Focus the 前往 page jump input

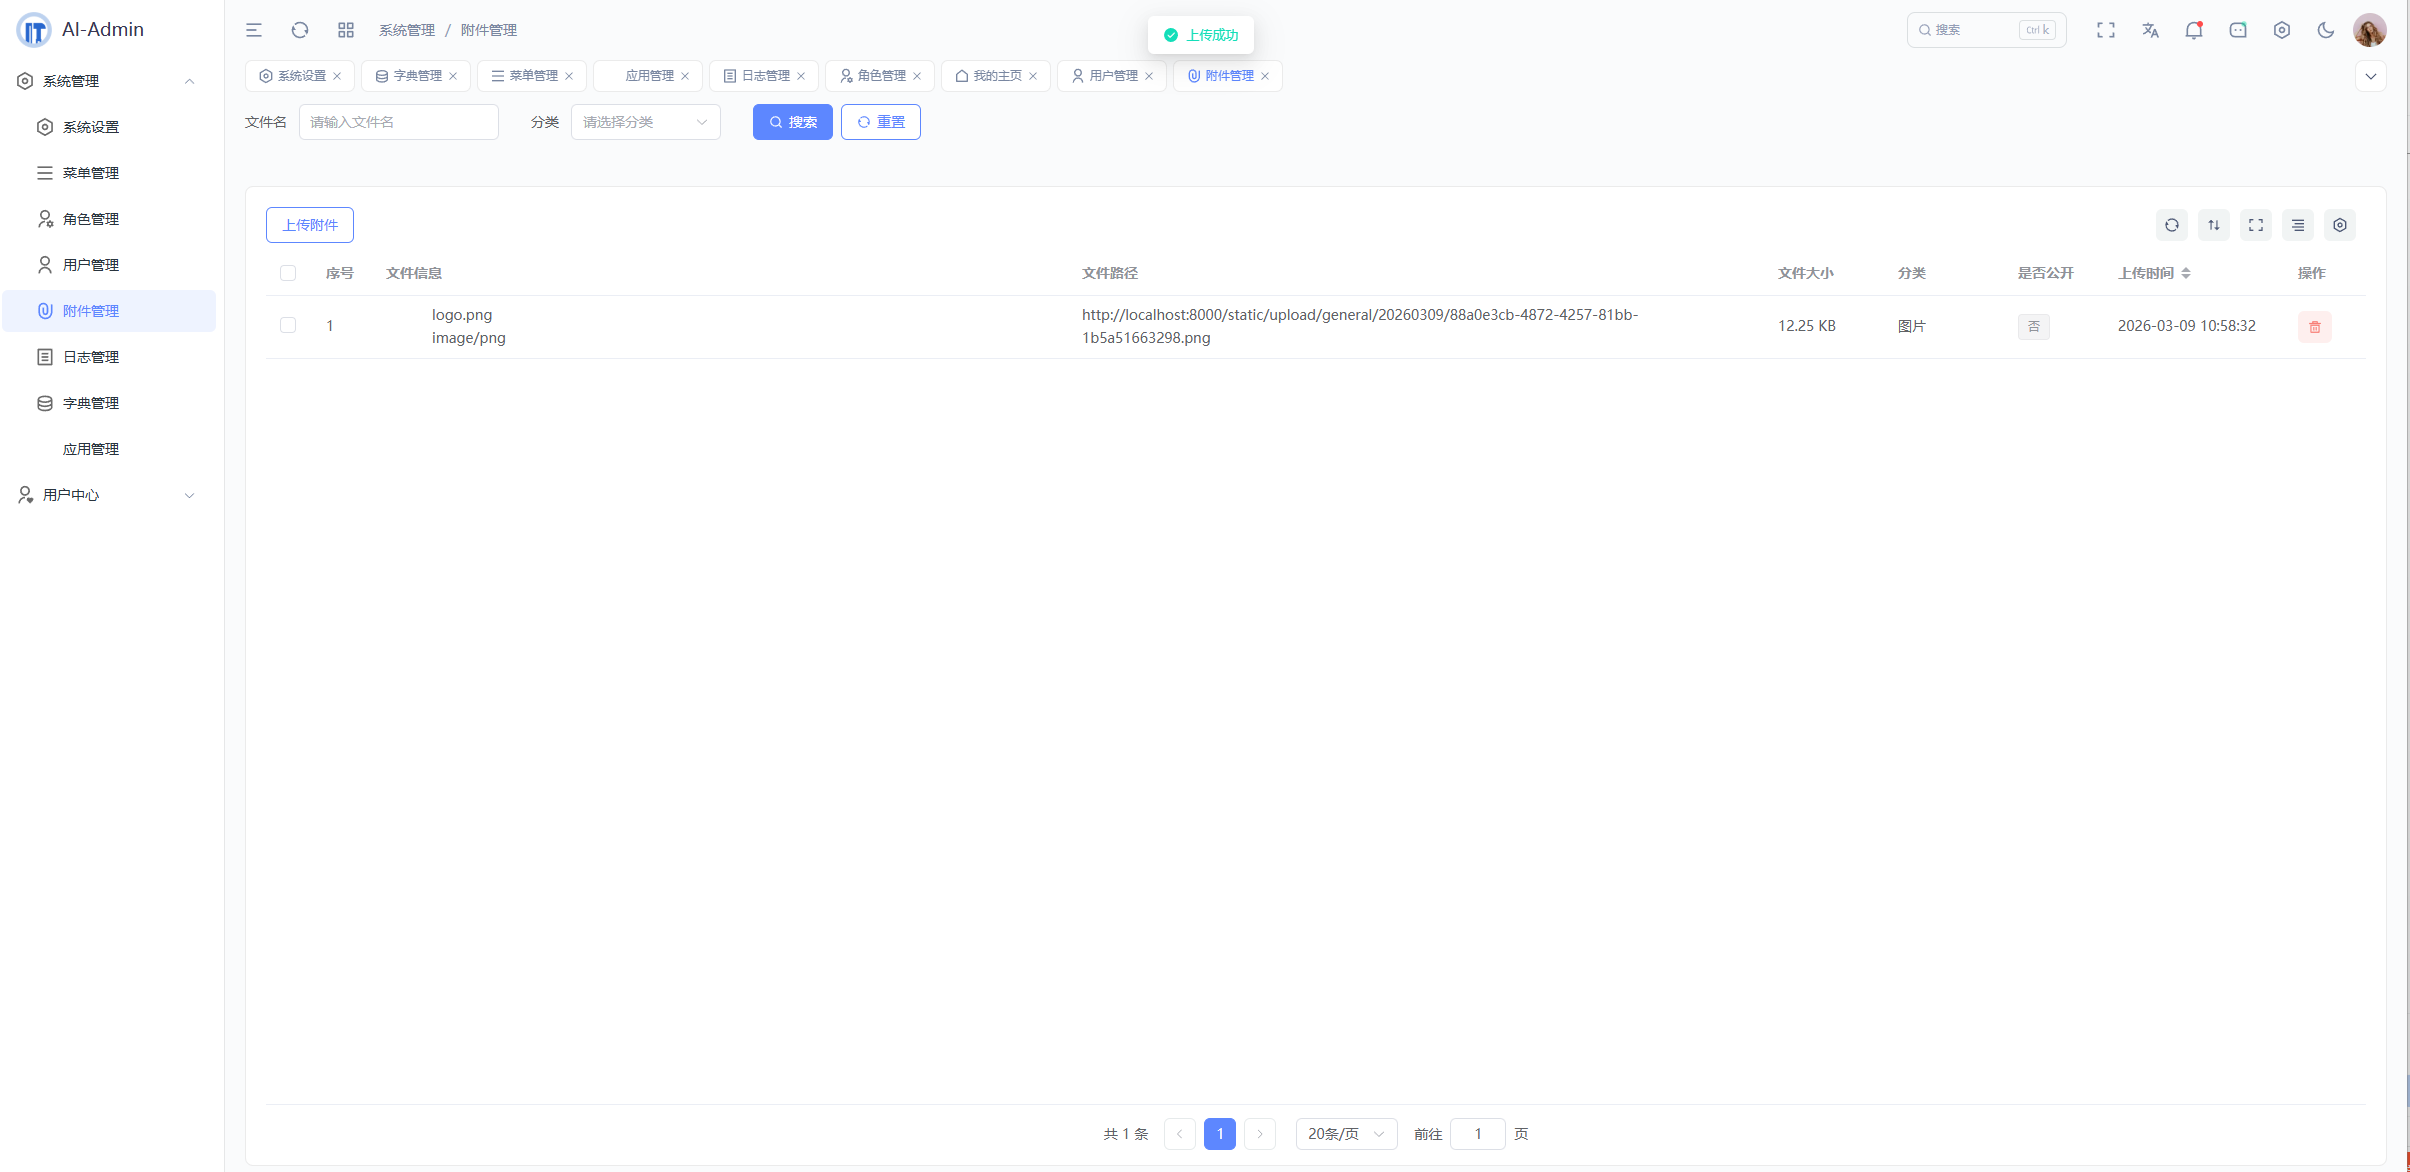tap(1478, 1134)
